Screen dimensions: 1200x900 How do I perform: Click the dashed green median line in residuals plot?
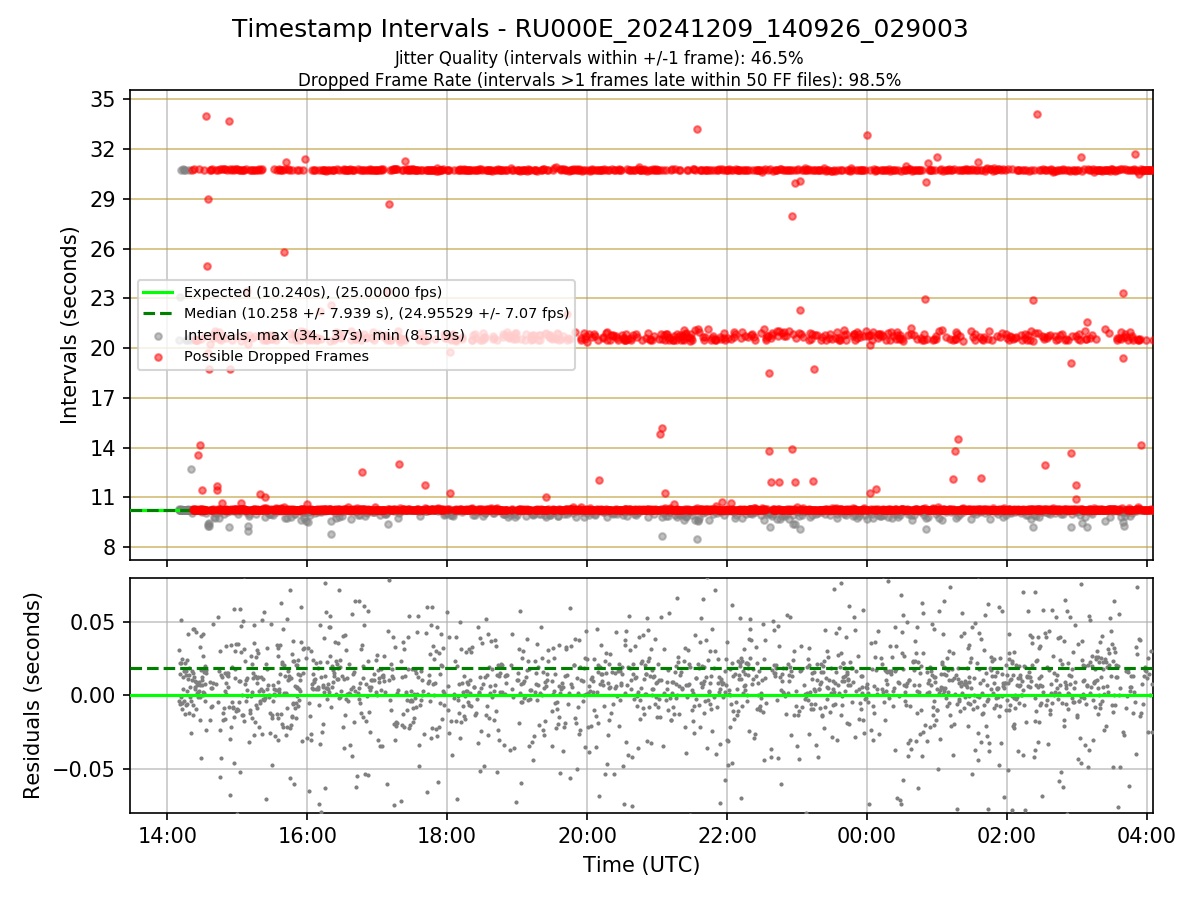(641, 668)
